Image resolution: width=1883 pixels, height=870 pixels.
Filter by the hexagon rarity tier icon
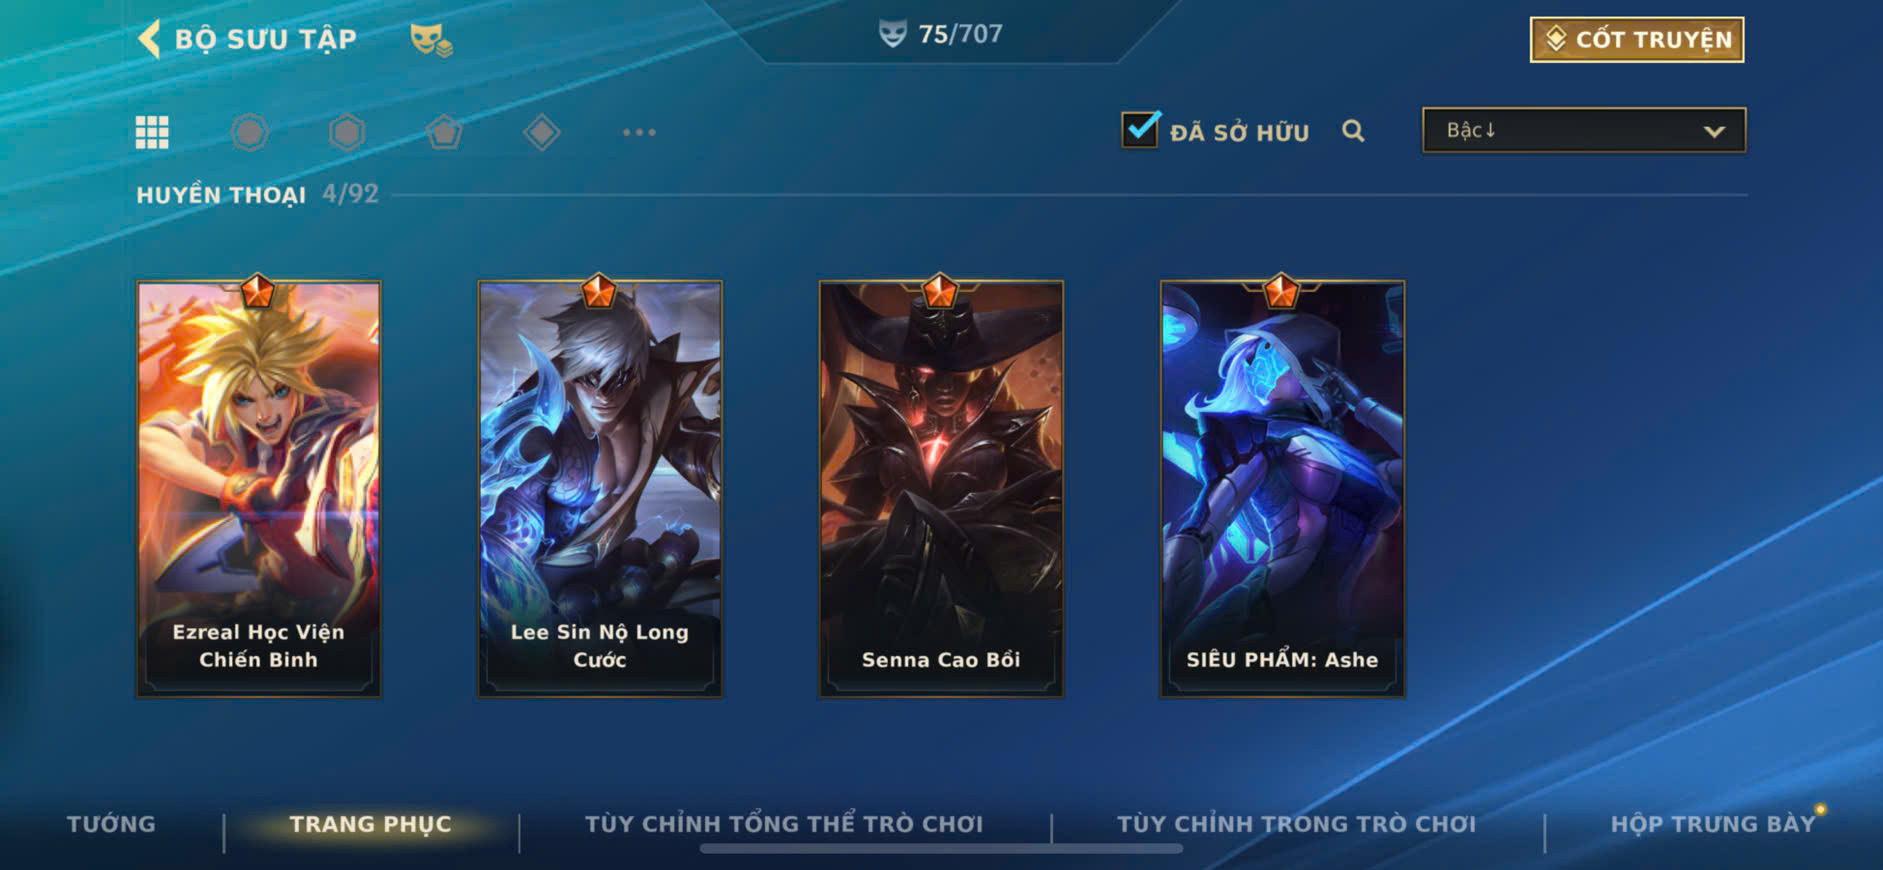point(347,132)
